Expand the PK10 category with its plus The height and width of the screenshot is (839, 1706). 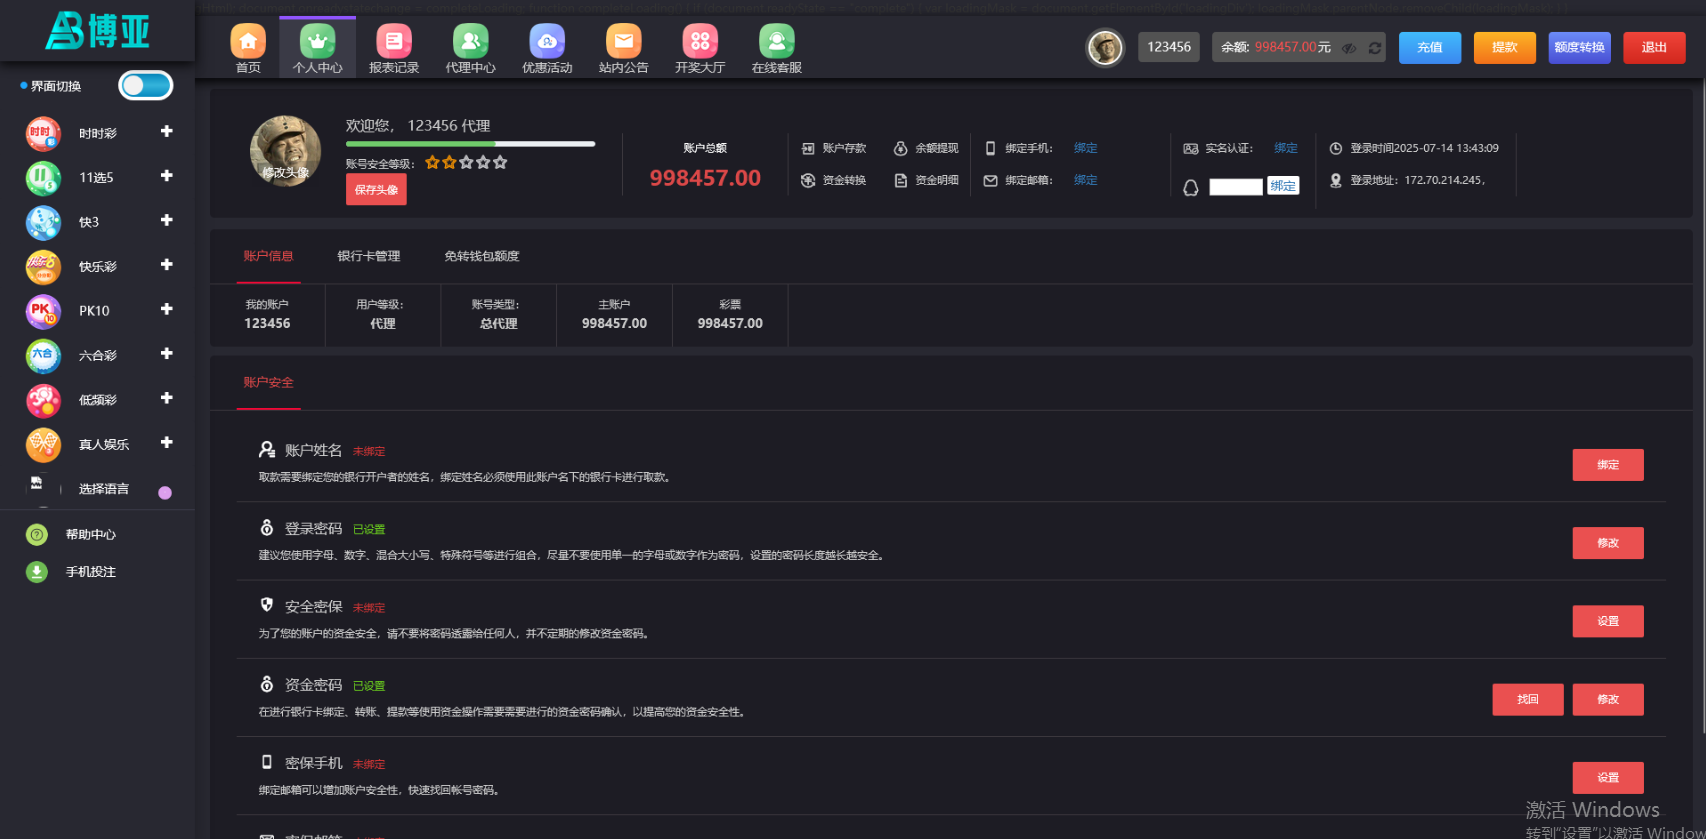pyautogui.click(x=167, y=309)
